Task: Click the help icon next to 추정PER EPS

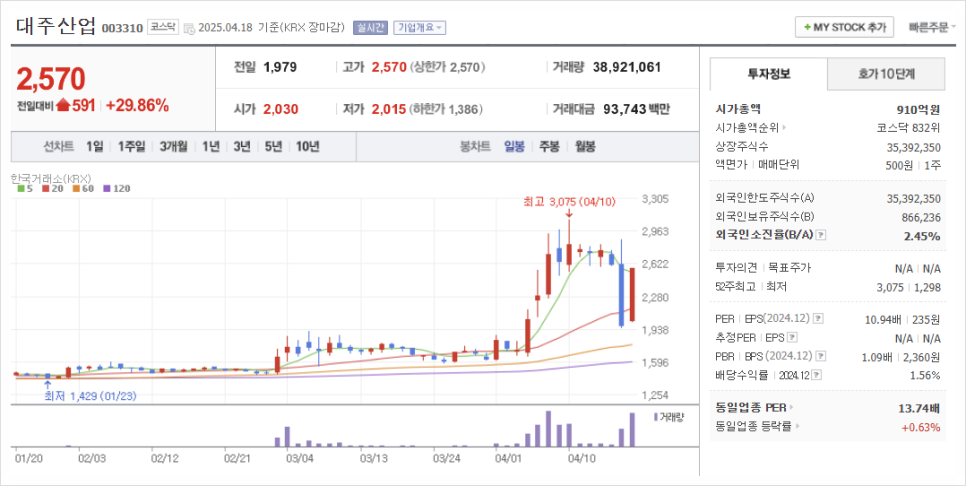Action: pyautogui.click(x=793, y=338)
